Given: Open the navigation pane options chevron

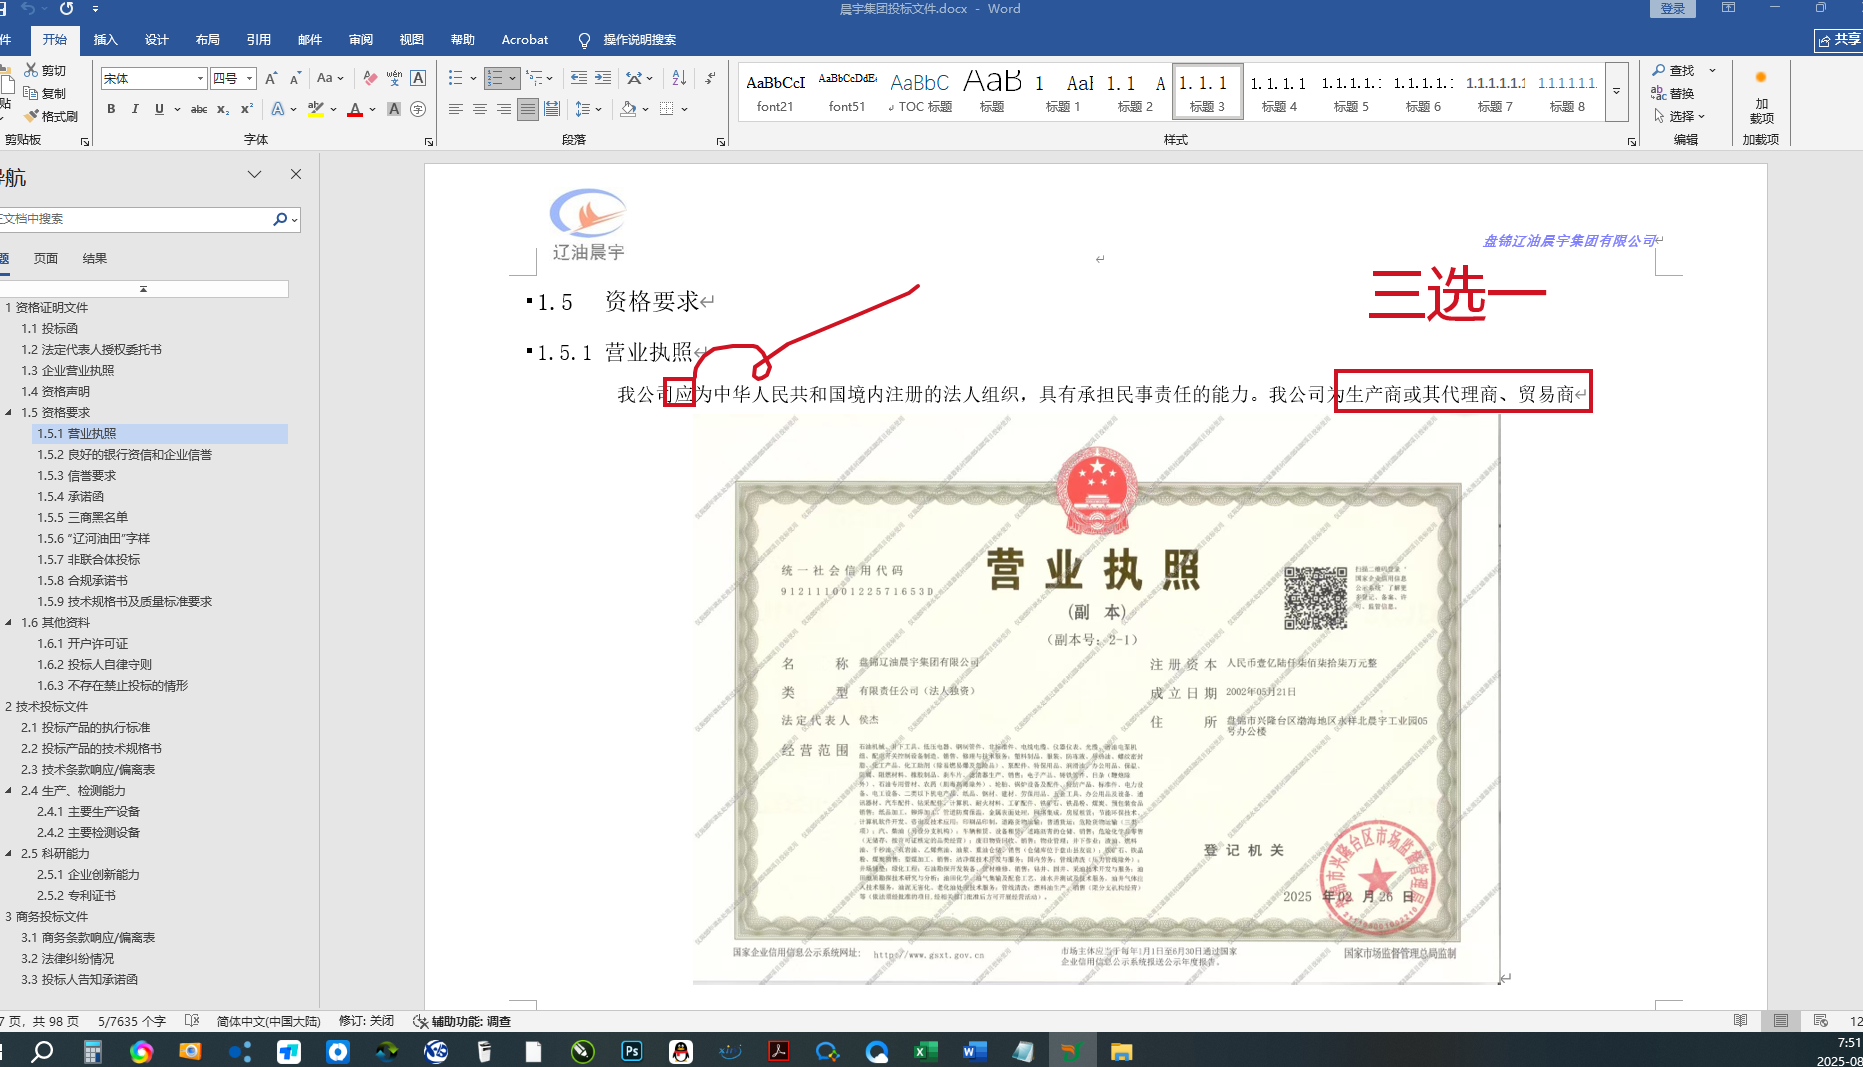Looking at the screenshot, I should 255,174.
